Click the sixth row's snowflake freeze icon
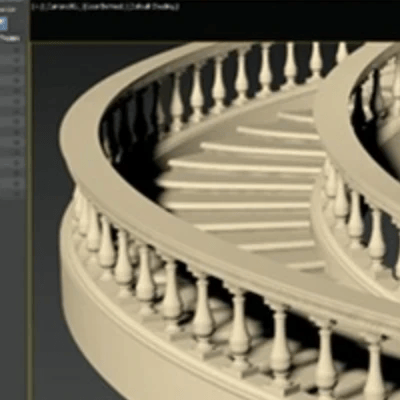 click(x=16, y=102)
